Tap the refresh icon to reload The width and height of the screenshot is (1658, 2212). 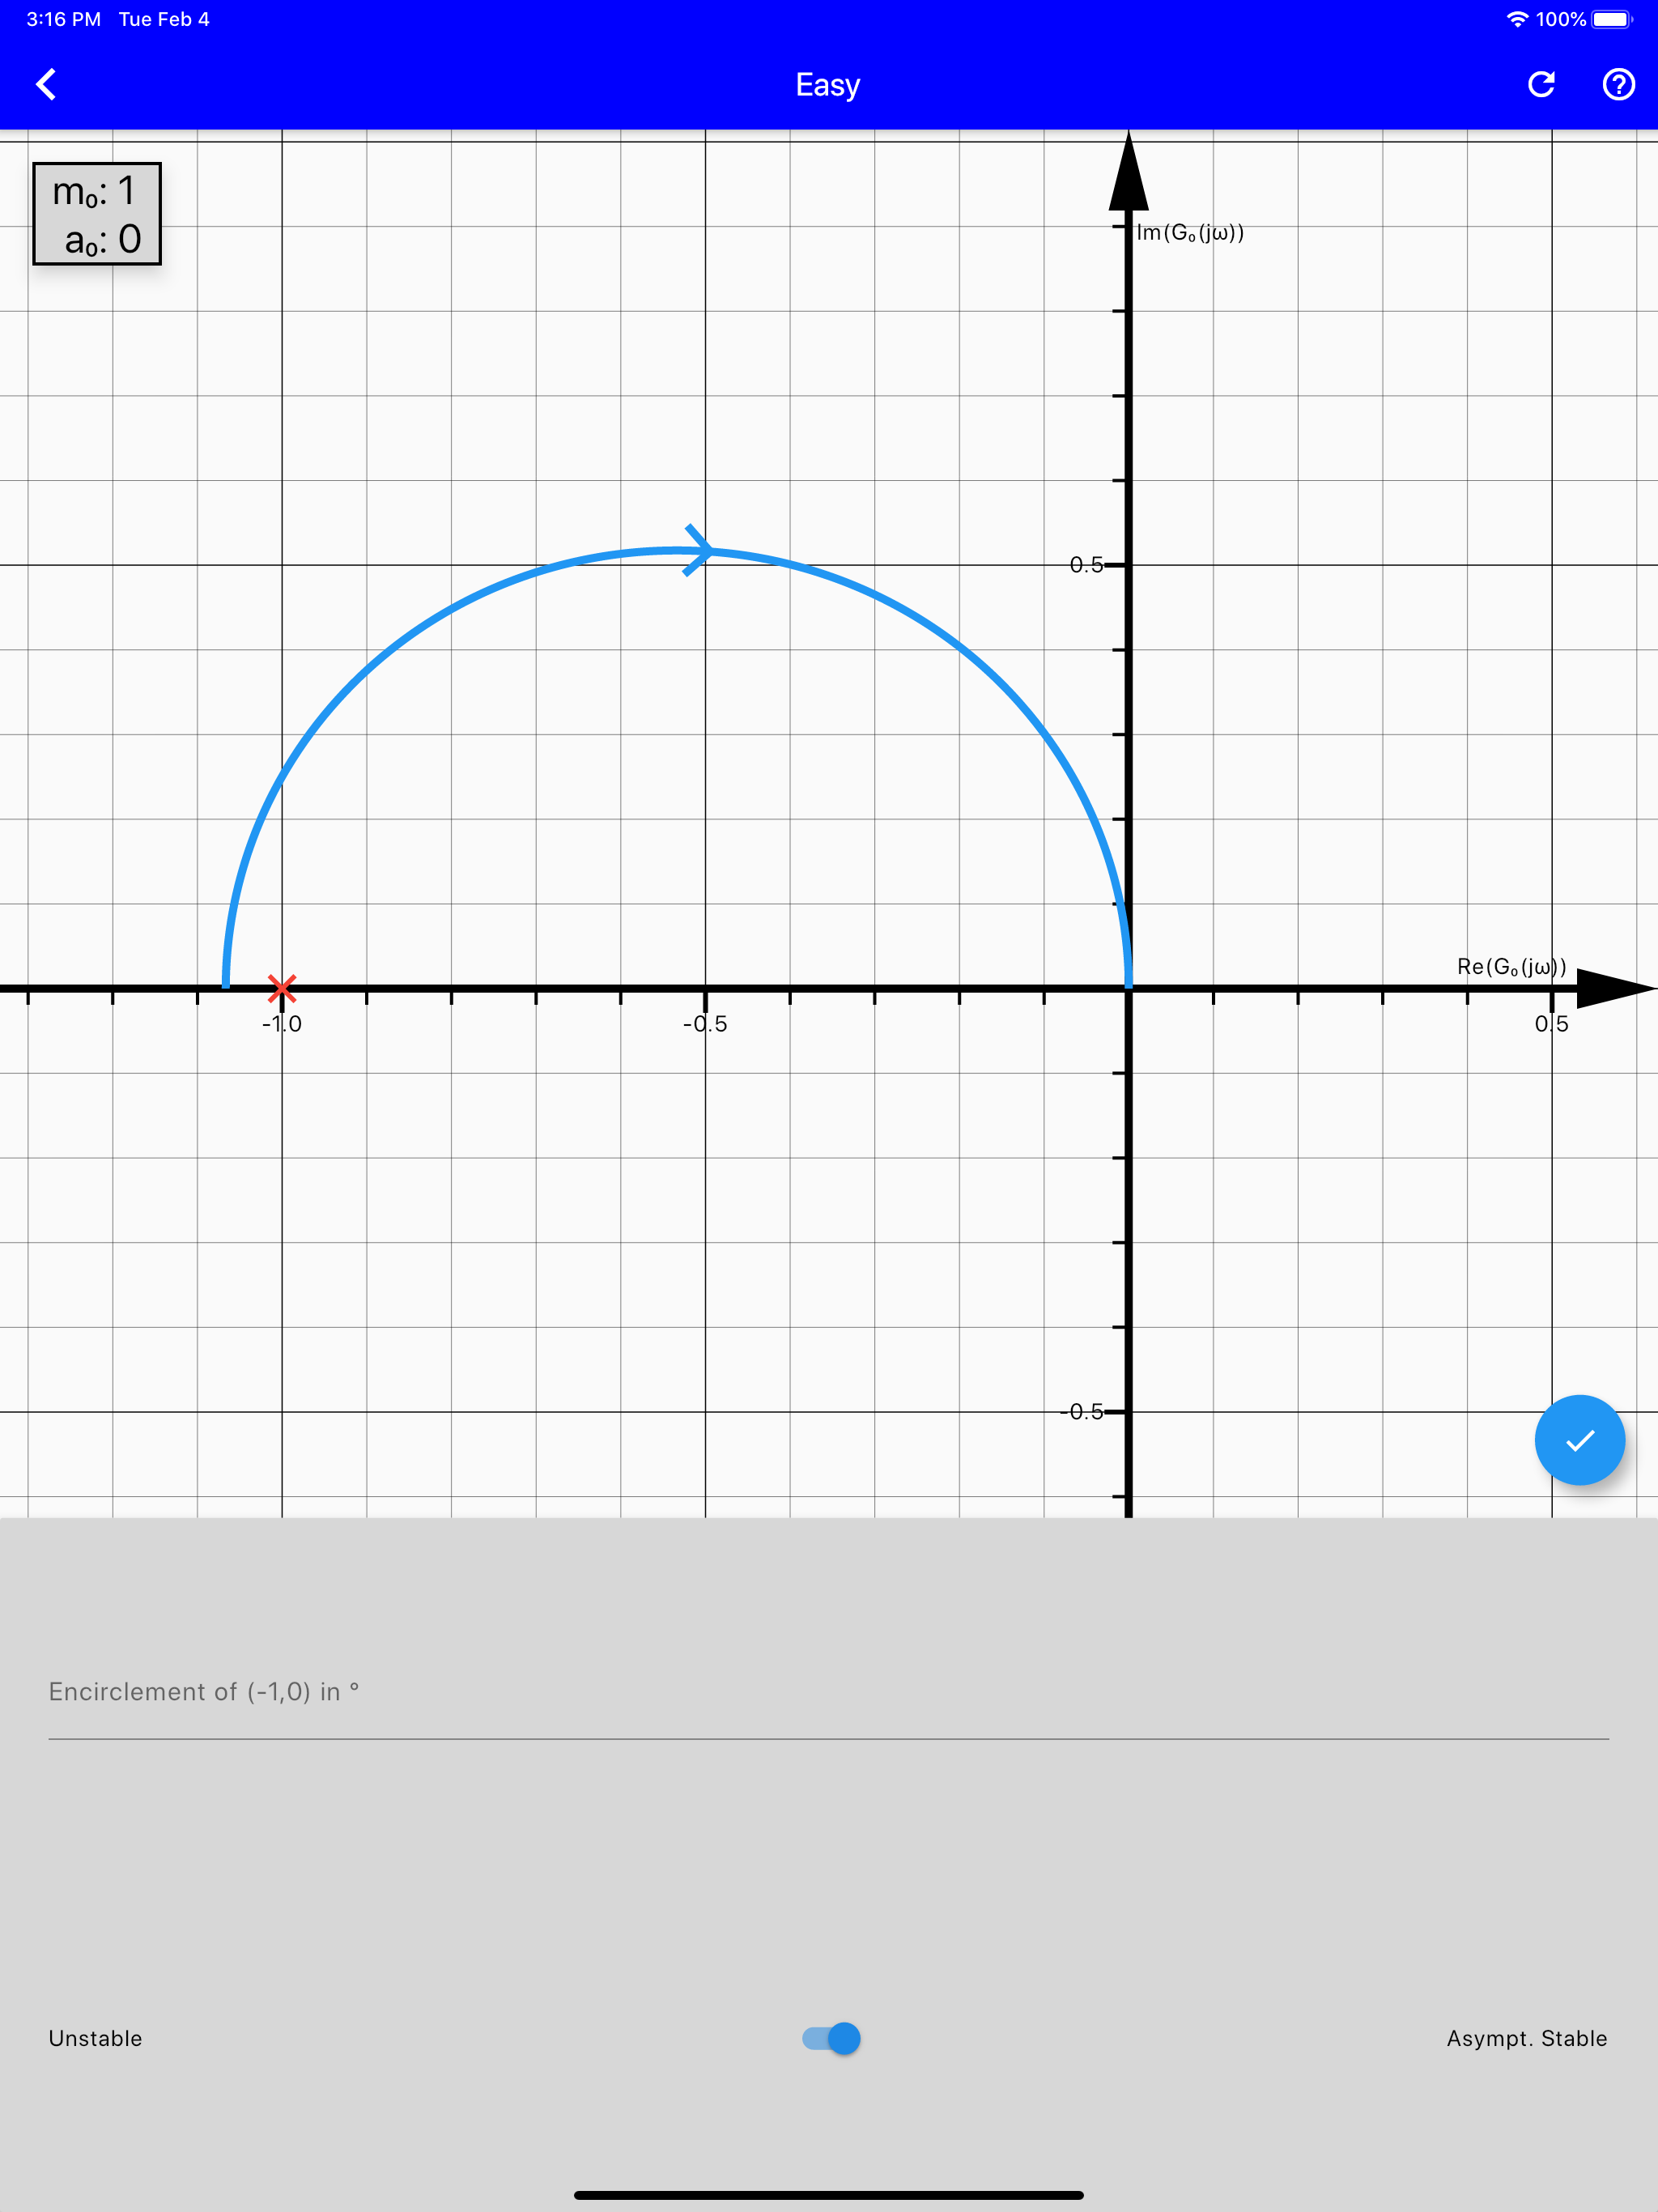pos(1541,85)
